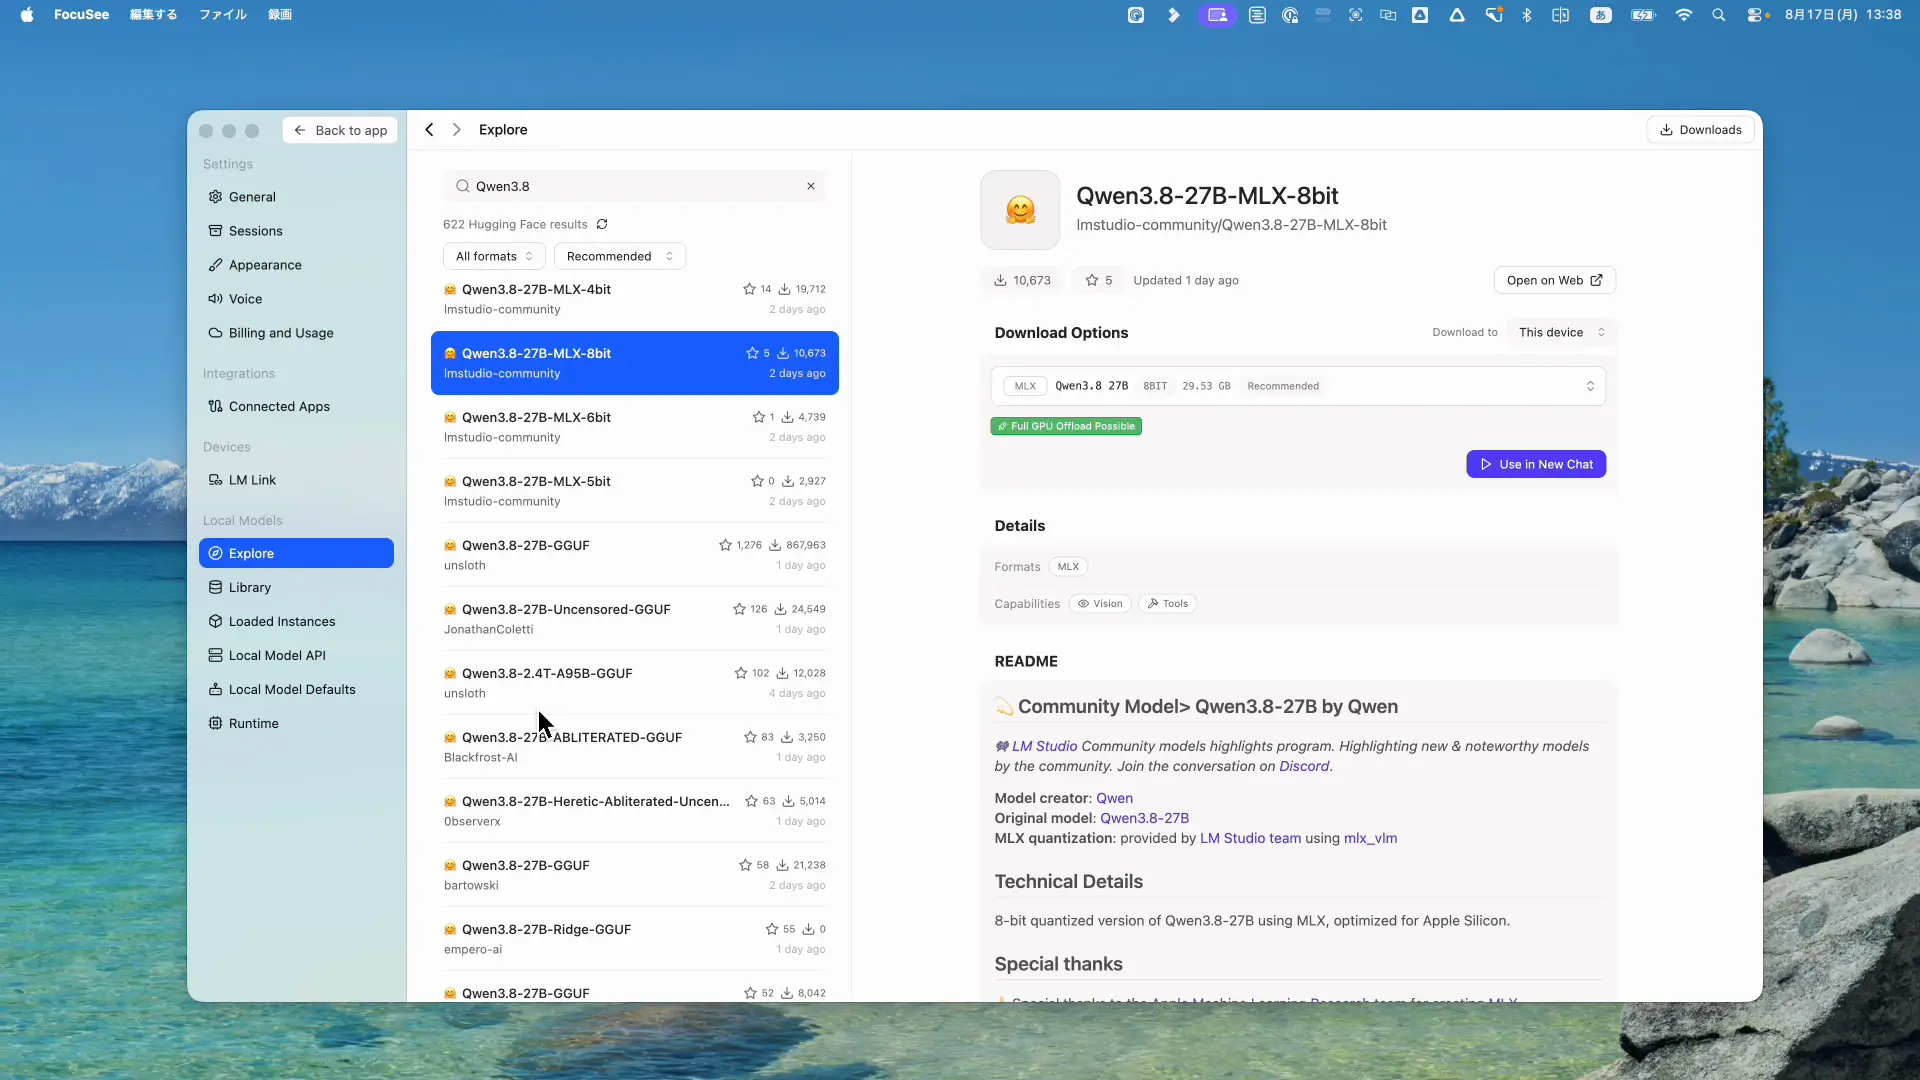1920x1080 pixels.
Task: Open the Downloads panel
Action: coord(1700,130)
